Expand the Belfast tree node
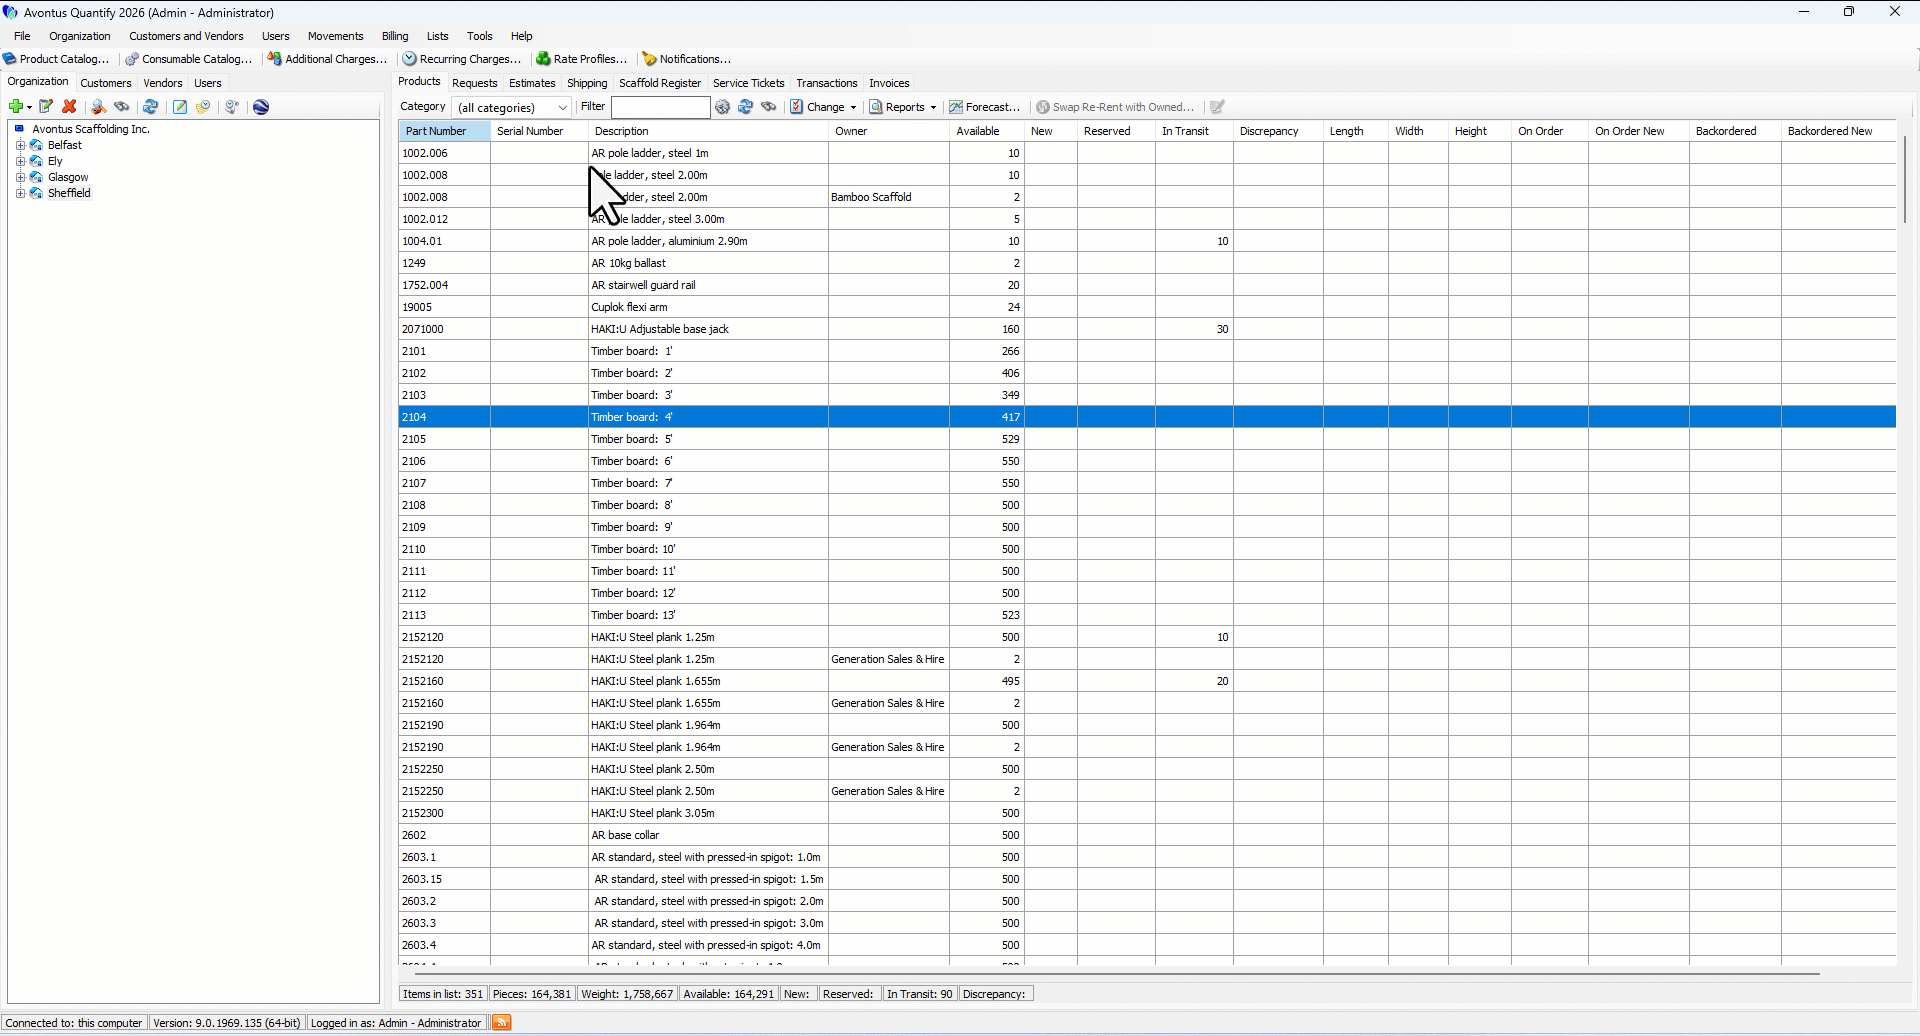1920x1036 pixels. [20, 145]
